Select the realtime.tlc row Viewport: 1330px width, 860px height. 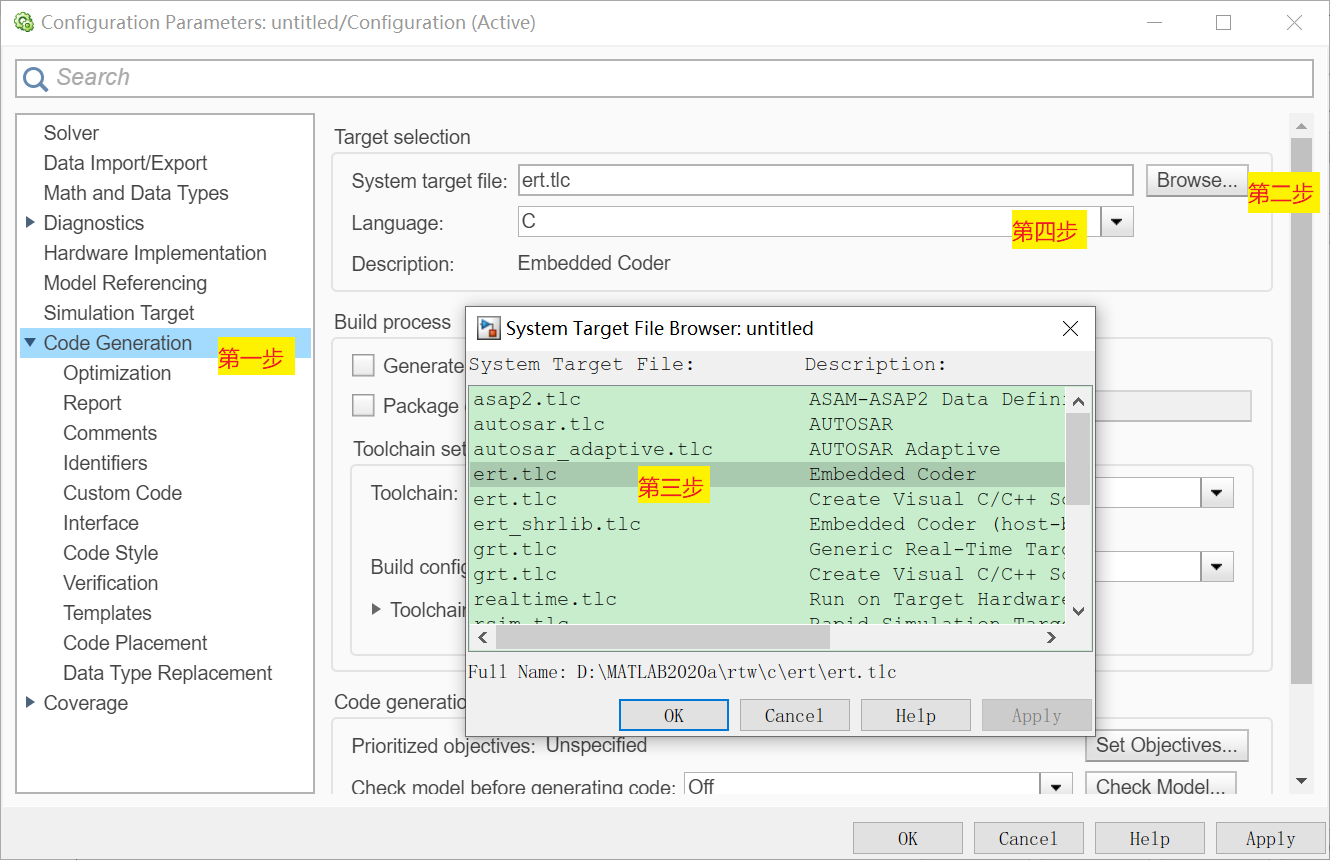coord(767,599)
